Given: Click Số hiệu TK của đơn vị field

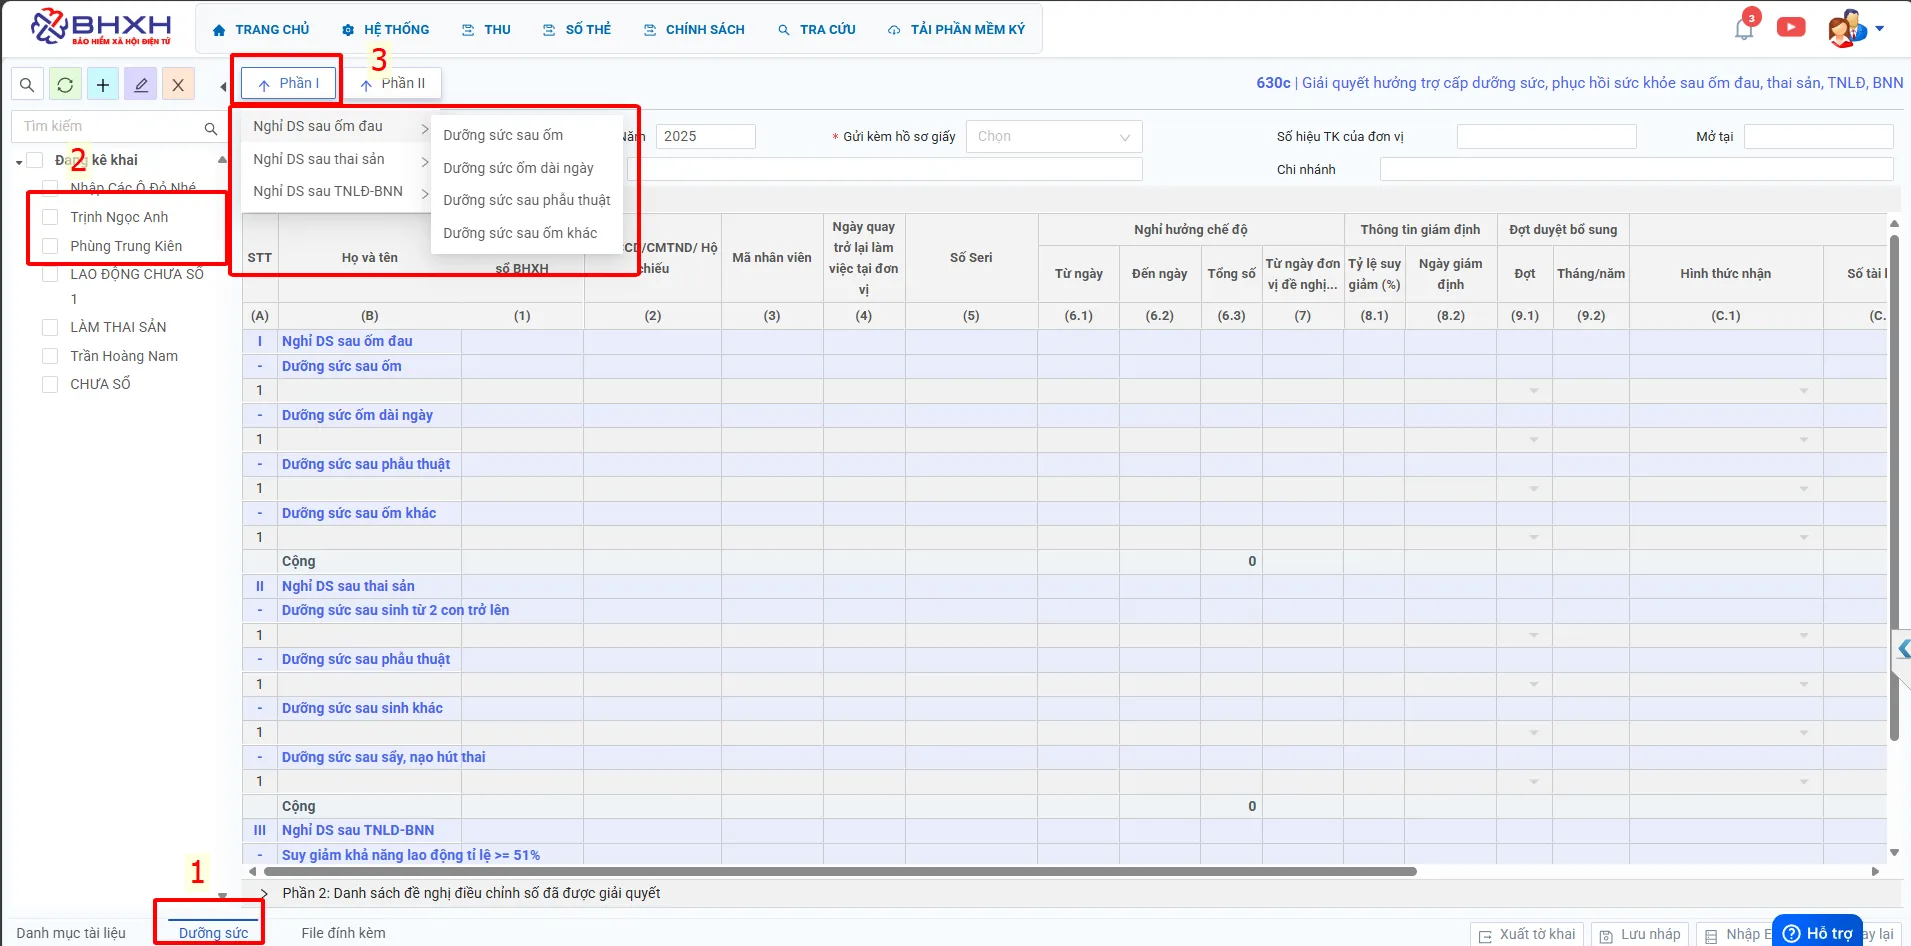Looking at the screenshot, I should coord(1546,136).
